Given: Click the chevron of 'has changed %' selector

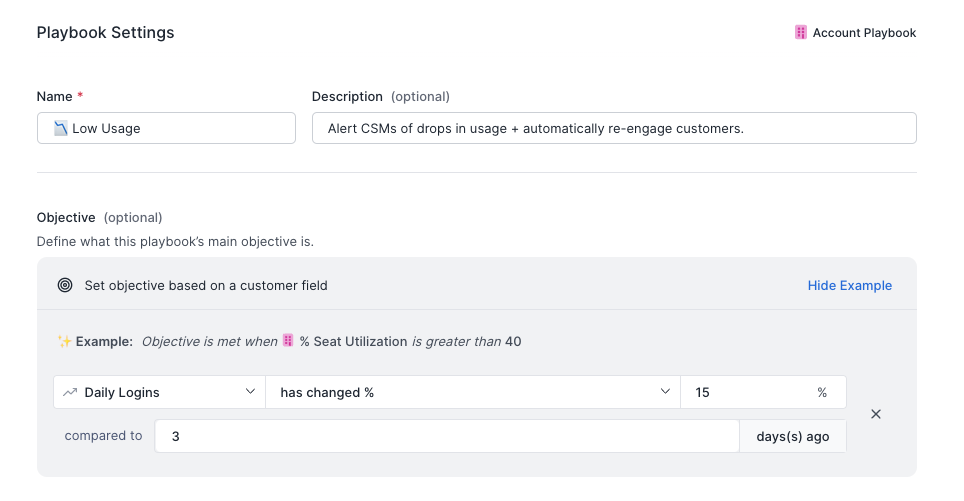Looking at the screenshot, I should (x=665, y=392).
